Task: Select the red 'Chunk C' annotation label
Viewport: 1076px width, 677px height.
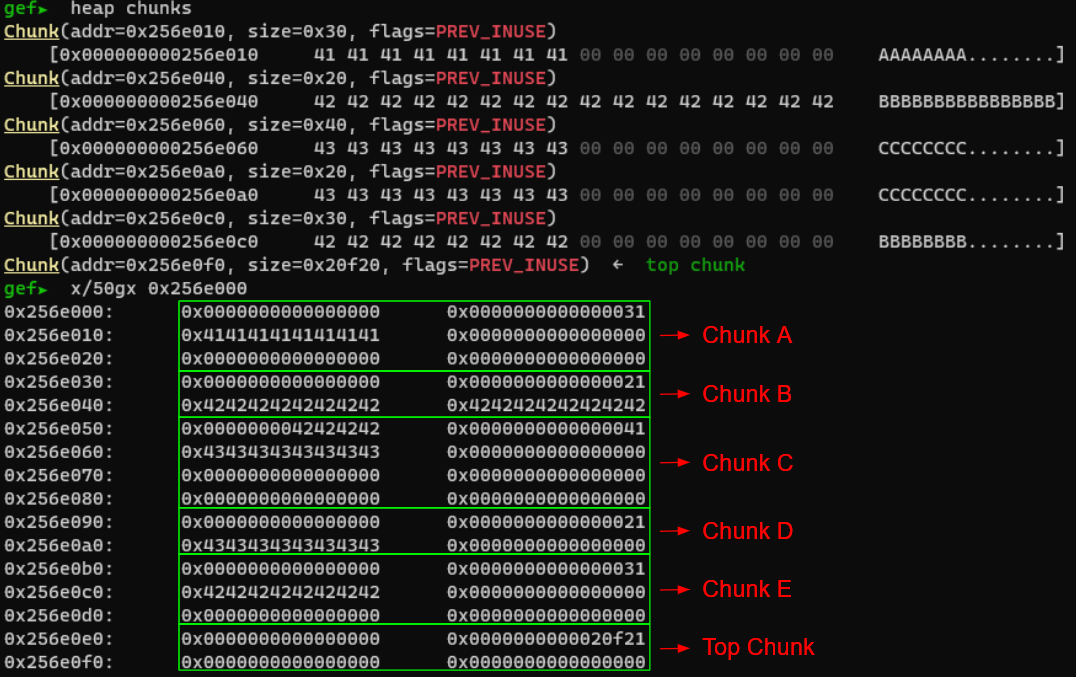Action: click(747, 463)
